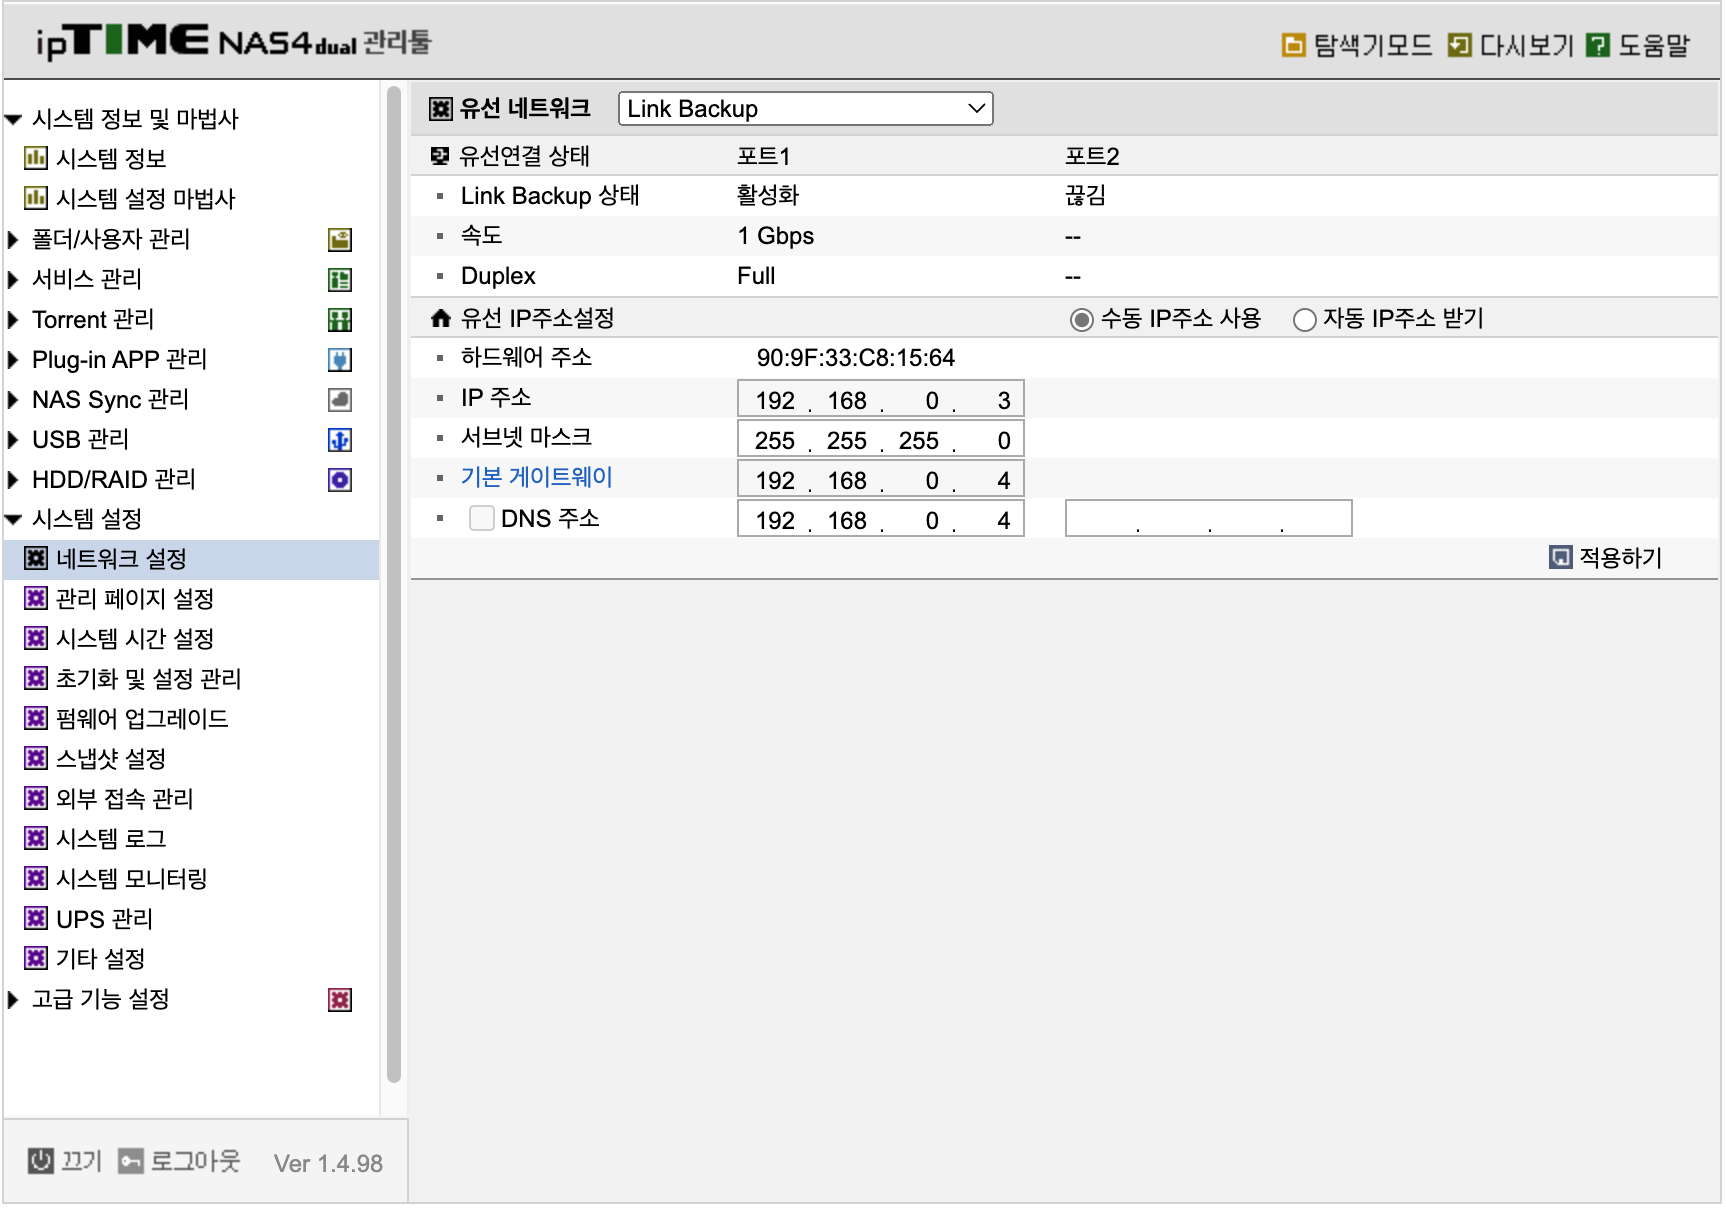
Task: Click the 포트2 '끊김' status text
Action: point(1085,196)
